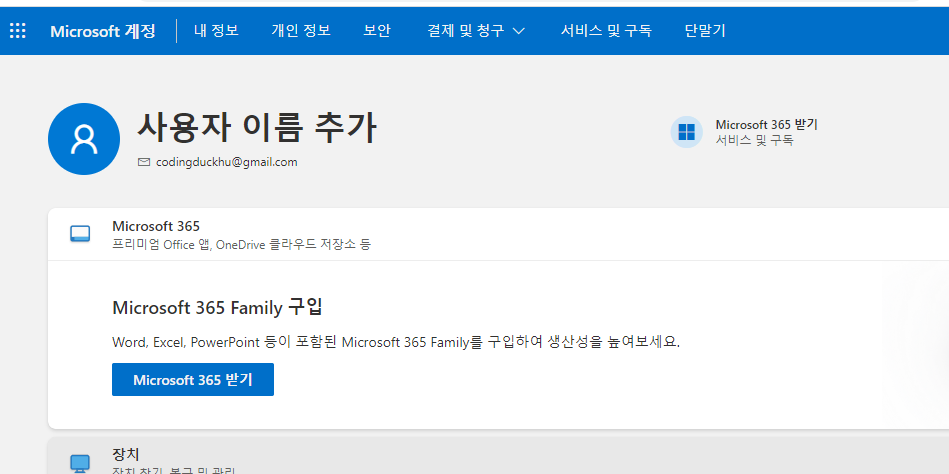The width and height of the screenshot is (949, 474).
Task: Click the Microsoft 365 card laptop icon
Action: (80, 234)
